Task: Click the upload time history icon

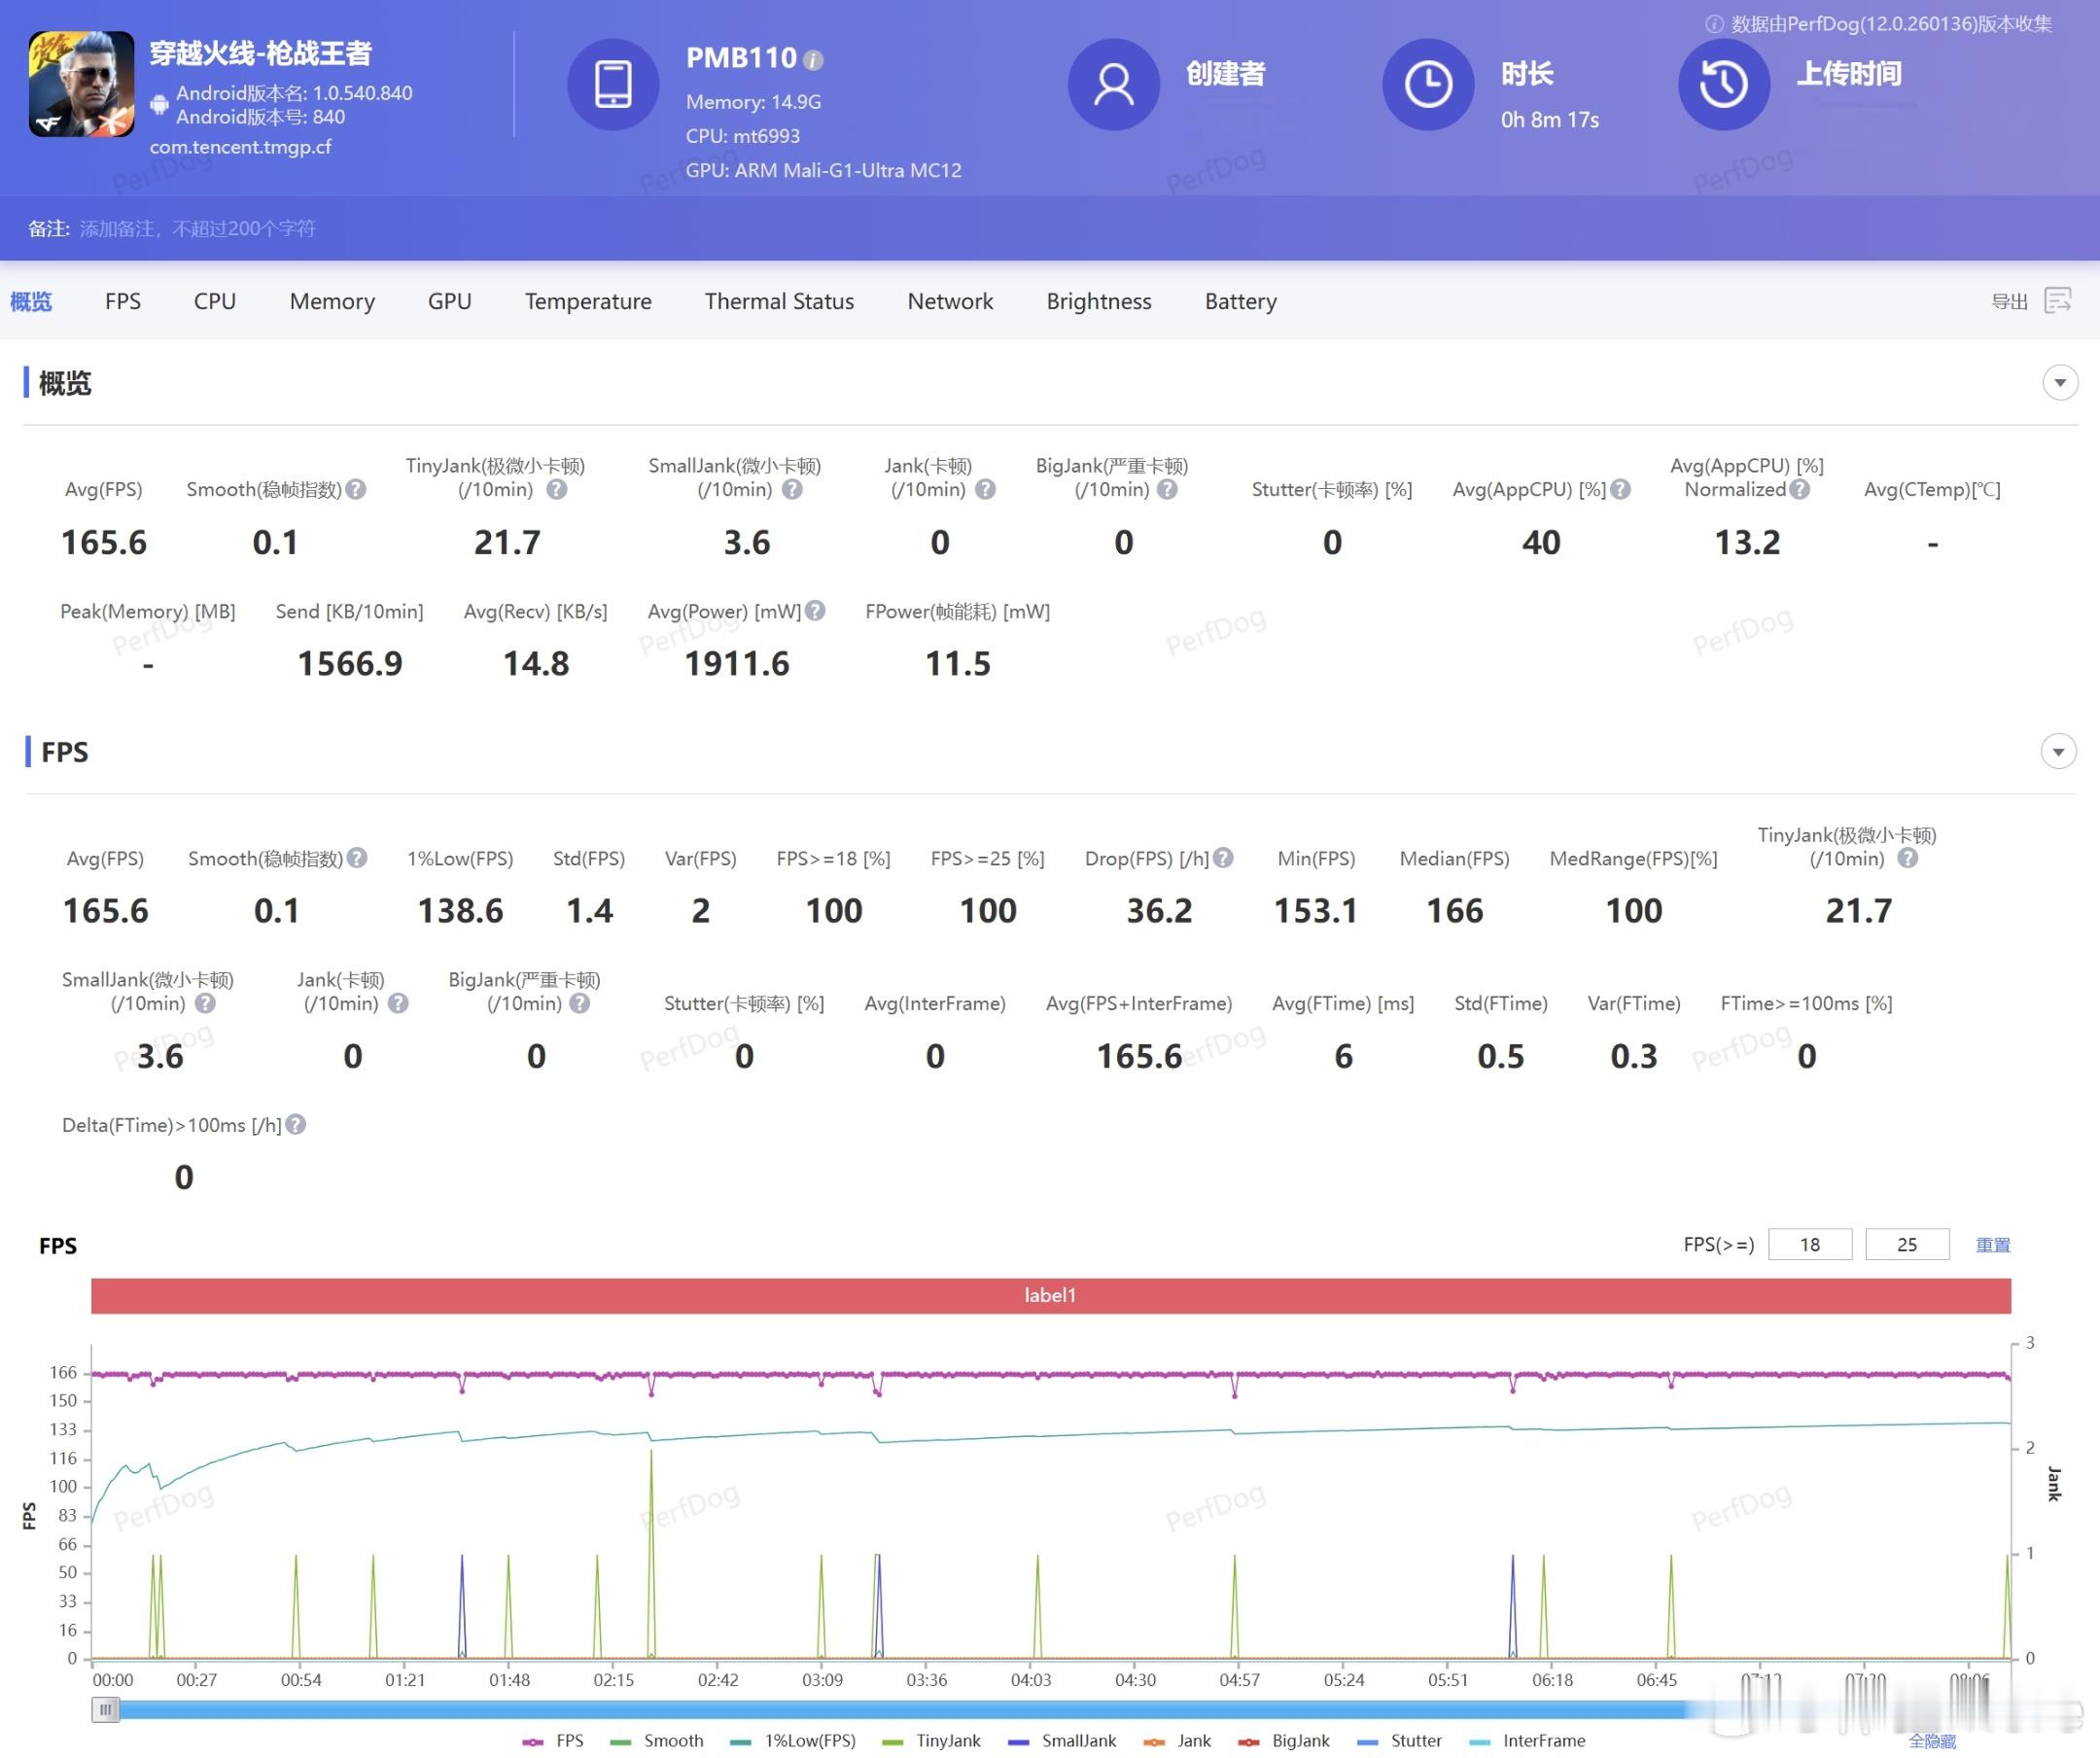Action: (1723, 84)
